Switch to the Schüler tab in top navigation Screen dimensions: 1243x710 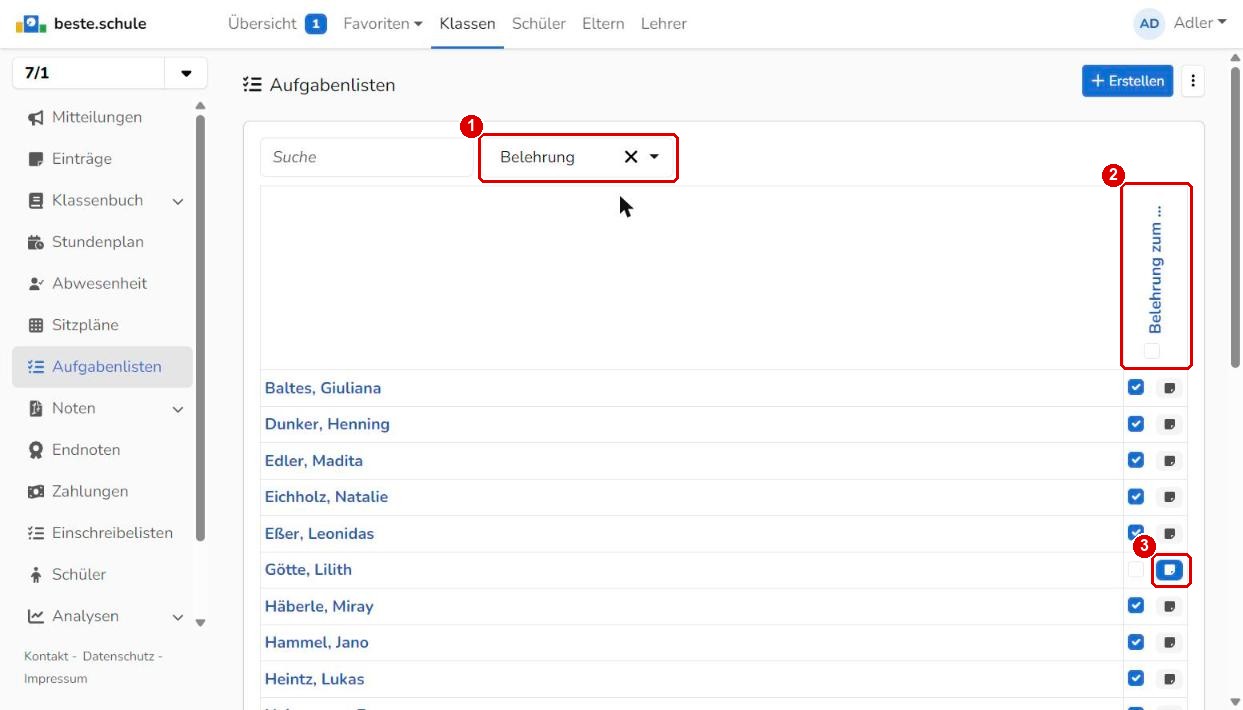(x=539, y=23)
